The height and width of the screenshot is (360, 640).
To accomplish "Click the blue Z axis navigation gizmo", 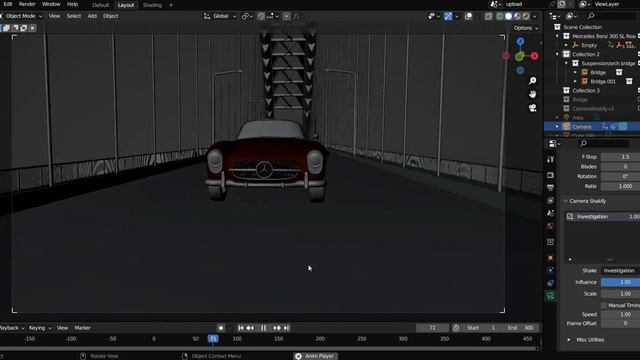I will pyautogui.click(x=520, y=42).
